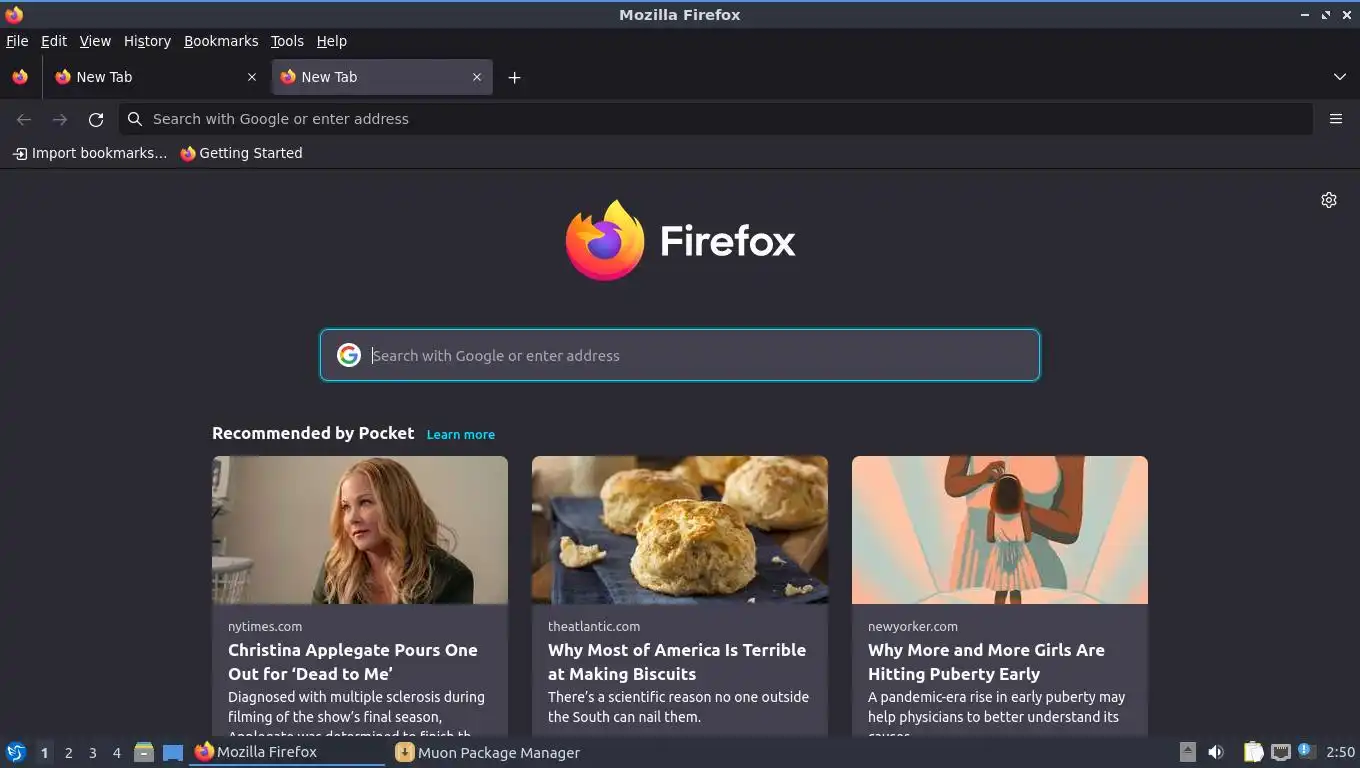Click the 'nytimes.com' source label
Screen dimensions: 1360x768
click(265, 626)
